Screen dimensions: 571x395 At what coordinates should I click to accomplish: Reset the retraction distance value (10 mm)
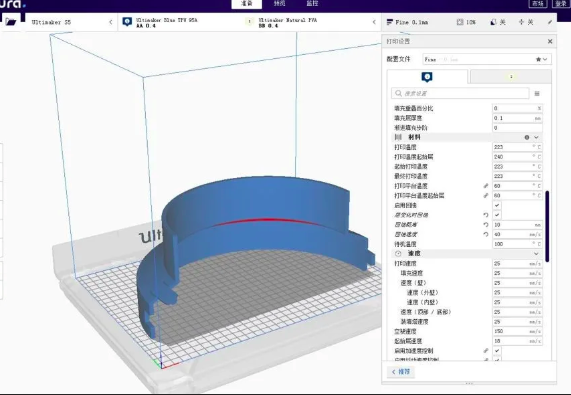tap(485, 225)
